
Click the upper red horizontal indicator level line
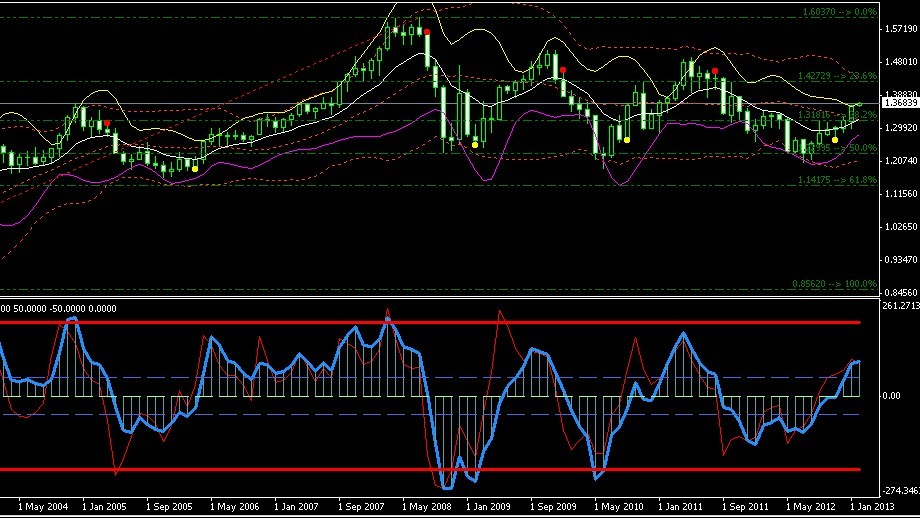point(430,322)
